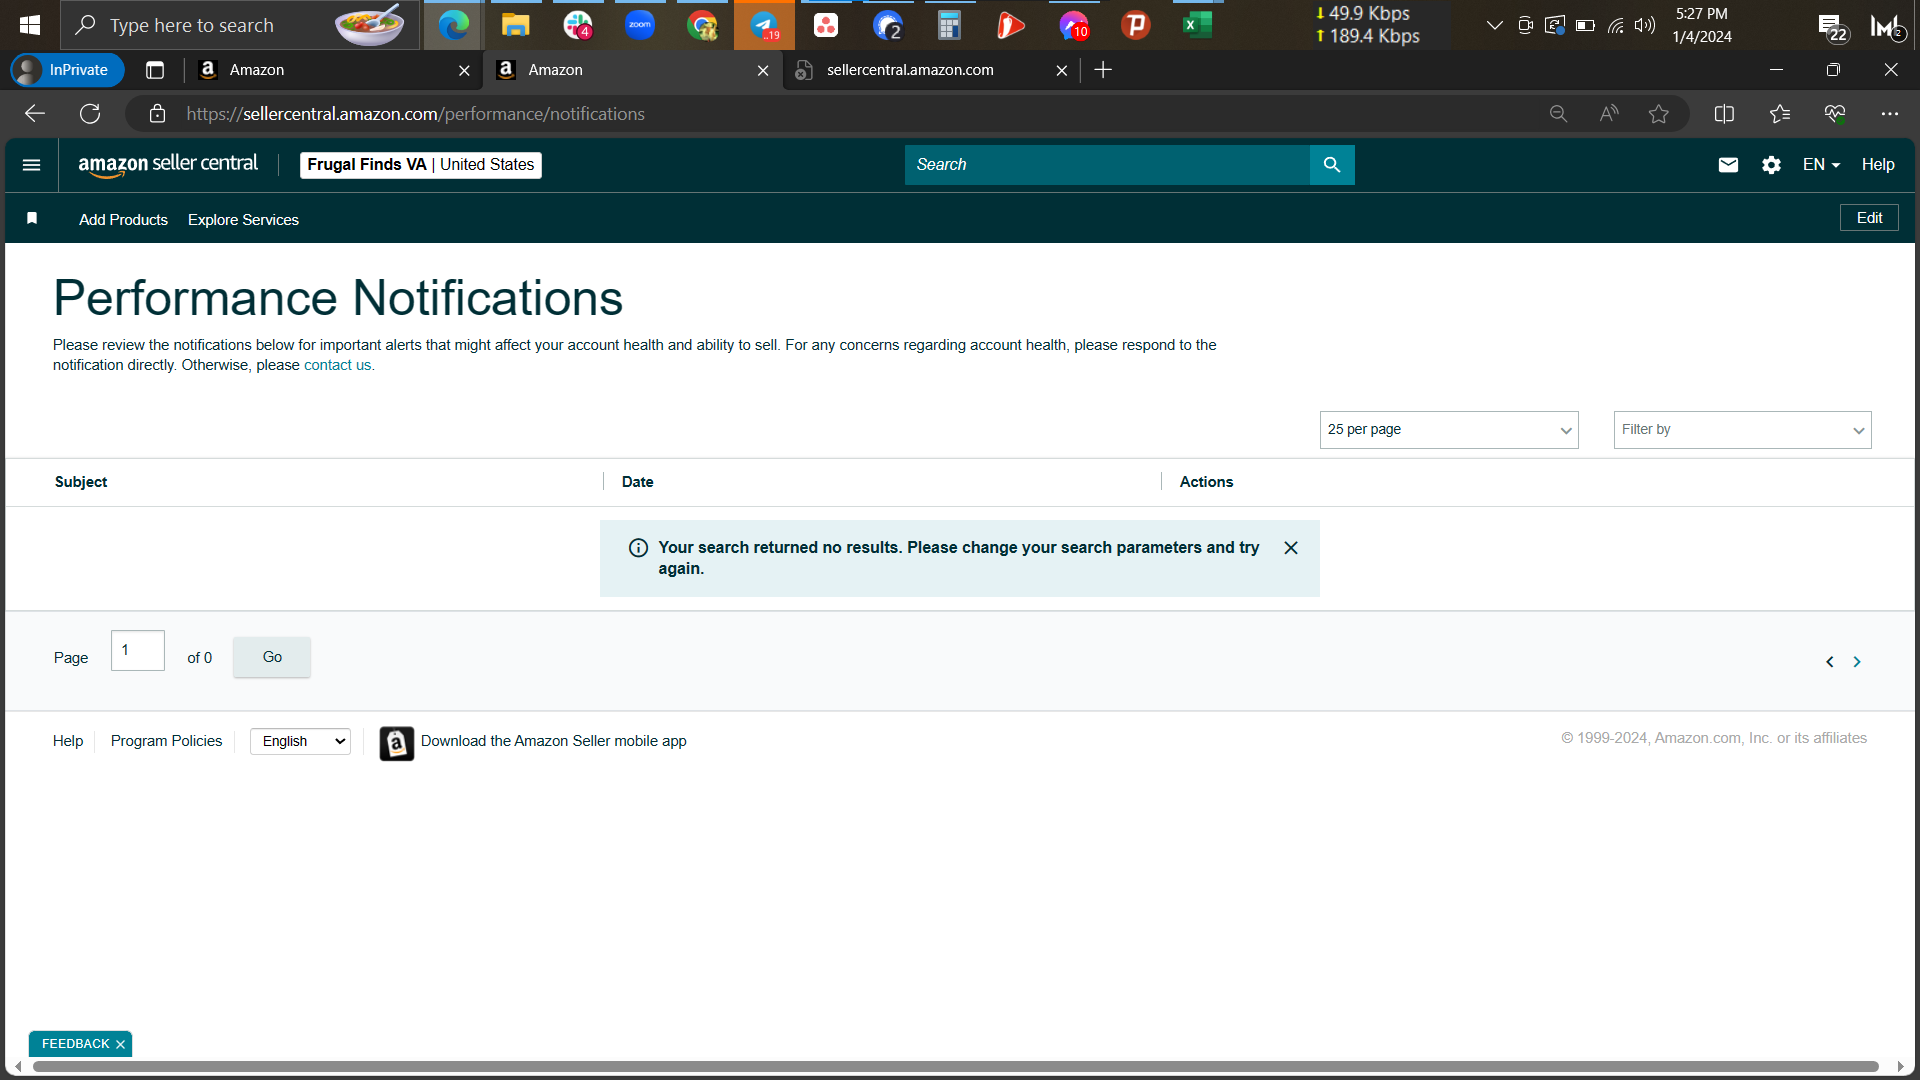
Task: Click Add Products in navigation bar
Action: click(x=123, y=220)
